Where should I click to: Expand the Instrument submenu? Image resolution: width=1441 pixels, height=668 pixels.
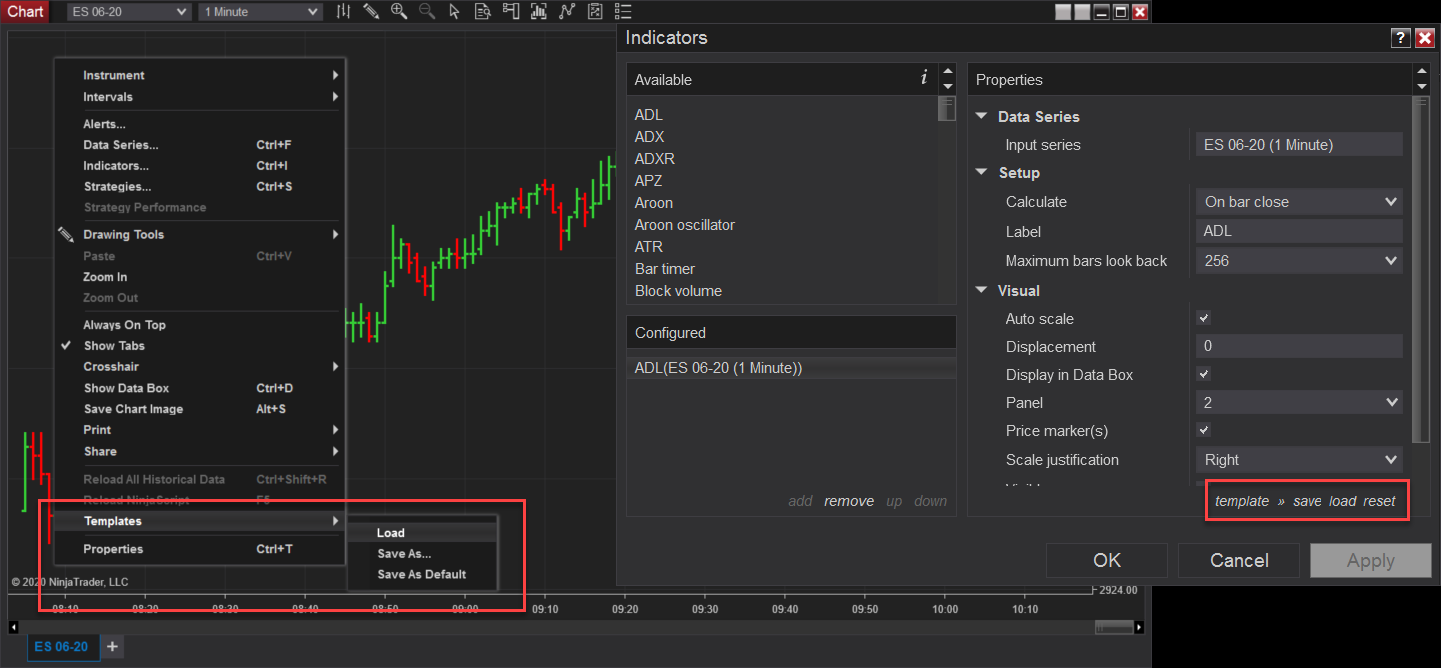200,75
